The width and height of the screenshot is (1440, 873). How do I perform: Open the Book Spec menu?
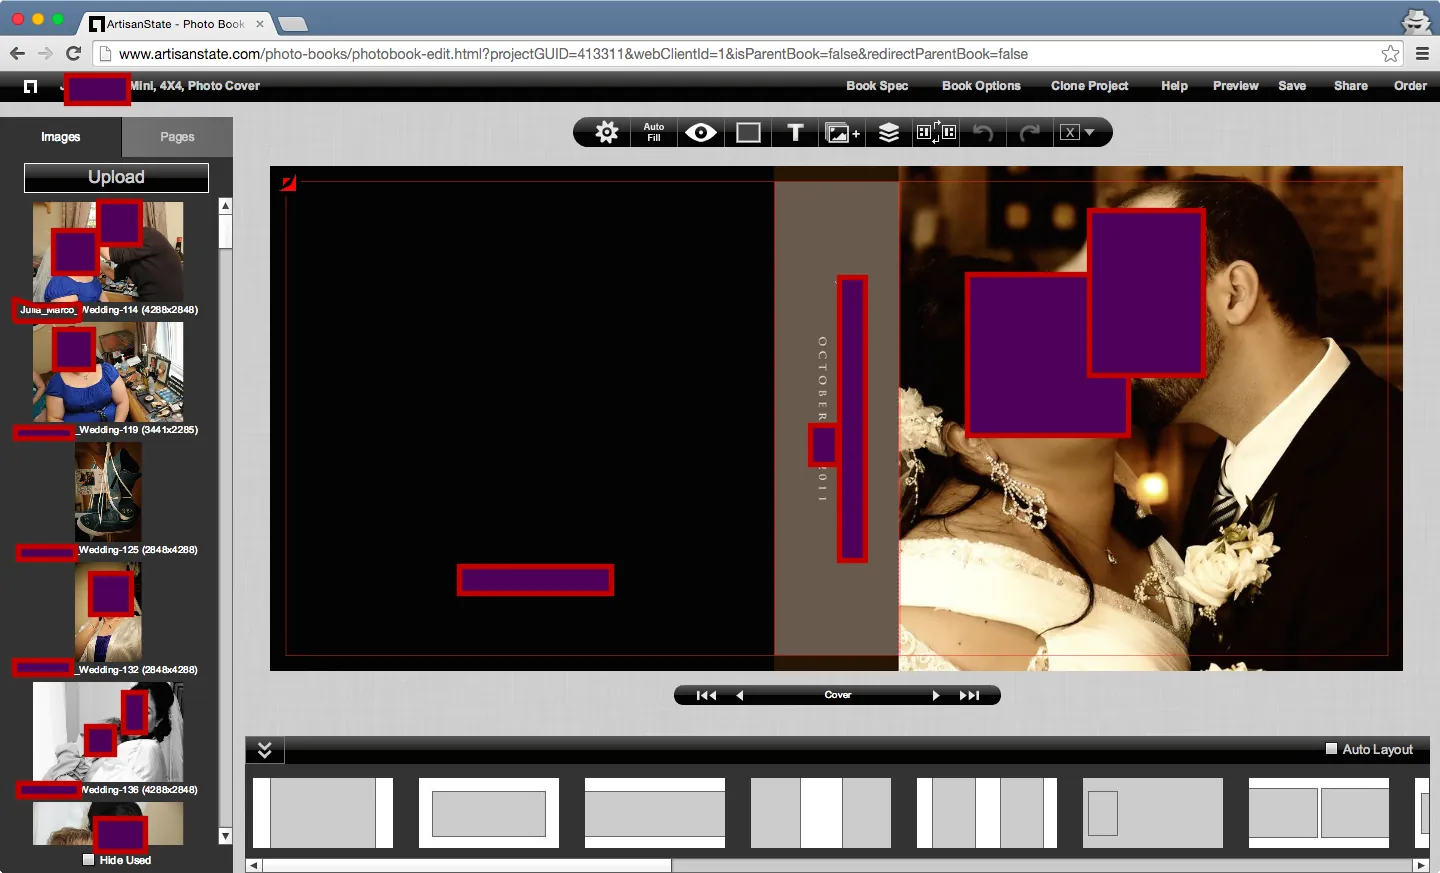(877, 86)
